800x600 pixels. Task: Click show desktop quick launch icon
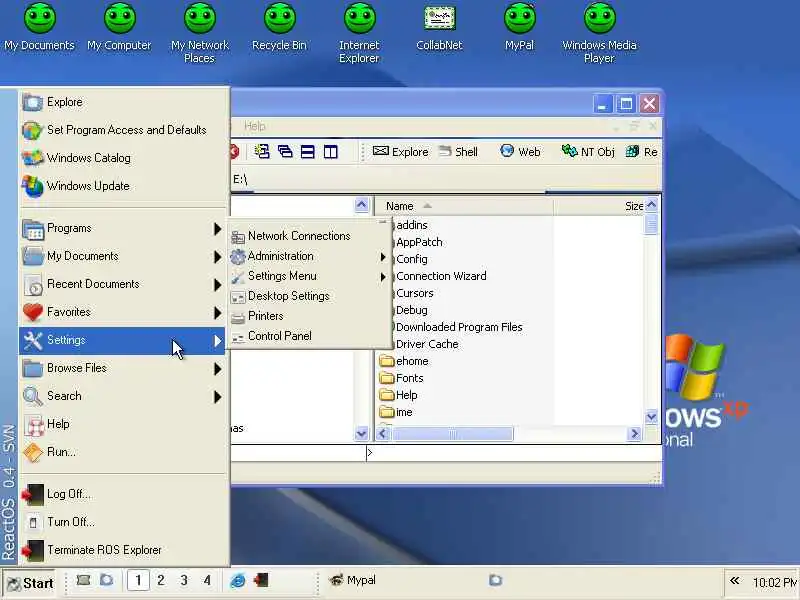pyautogui.click(x=83, y=581)
